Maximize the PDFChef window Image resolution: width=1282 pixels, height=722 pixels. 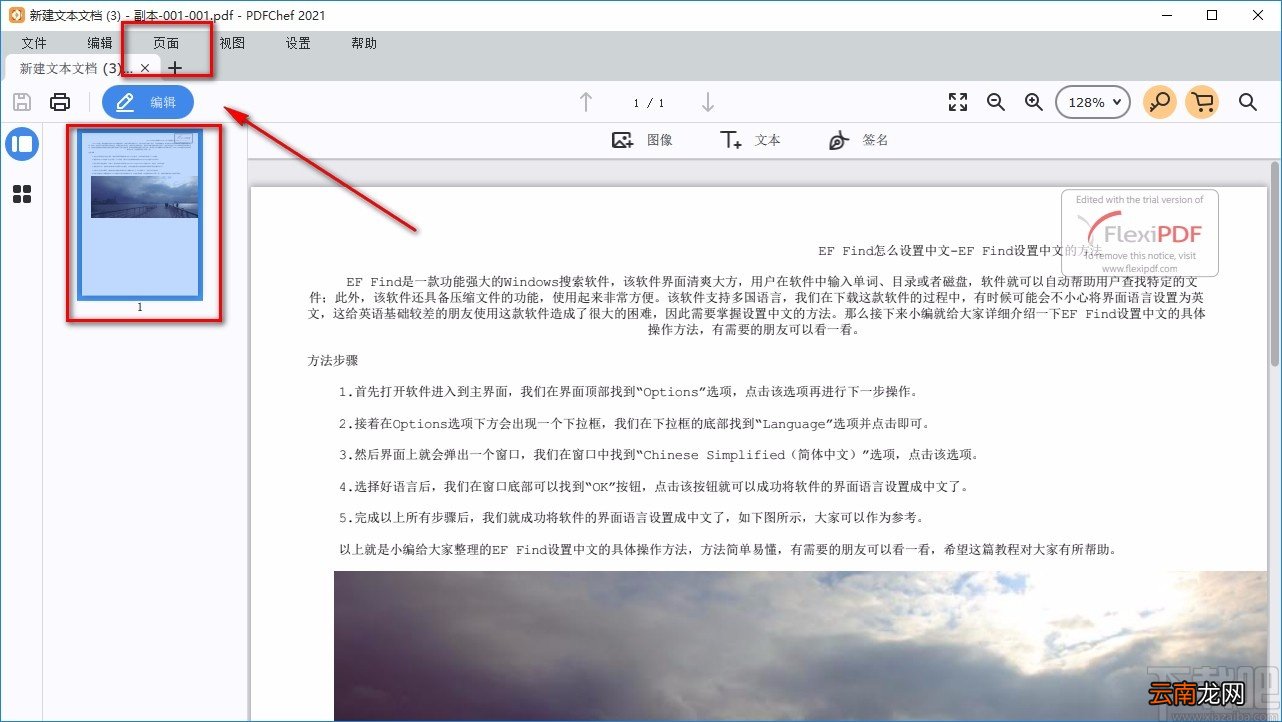click(x=1212, y=15)
